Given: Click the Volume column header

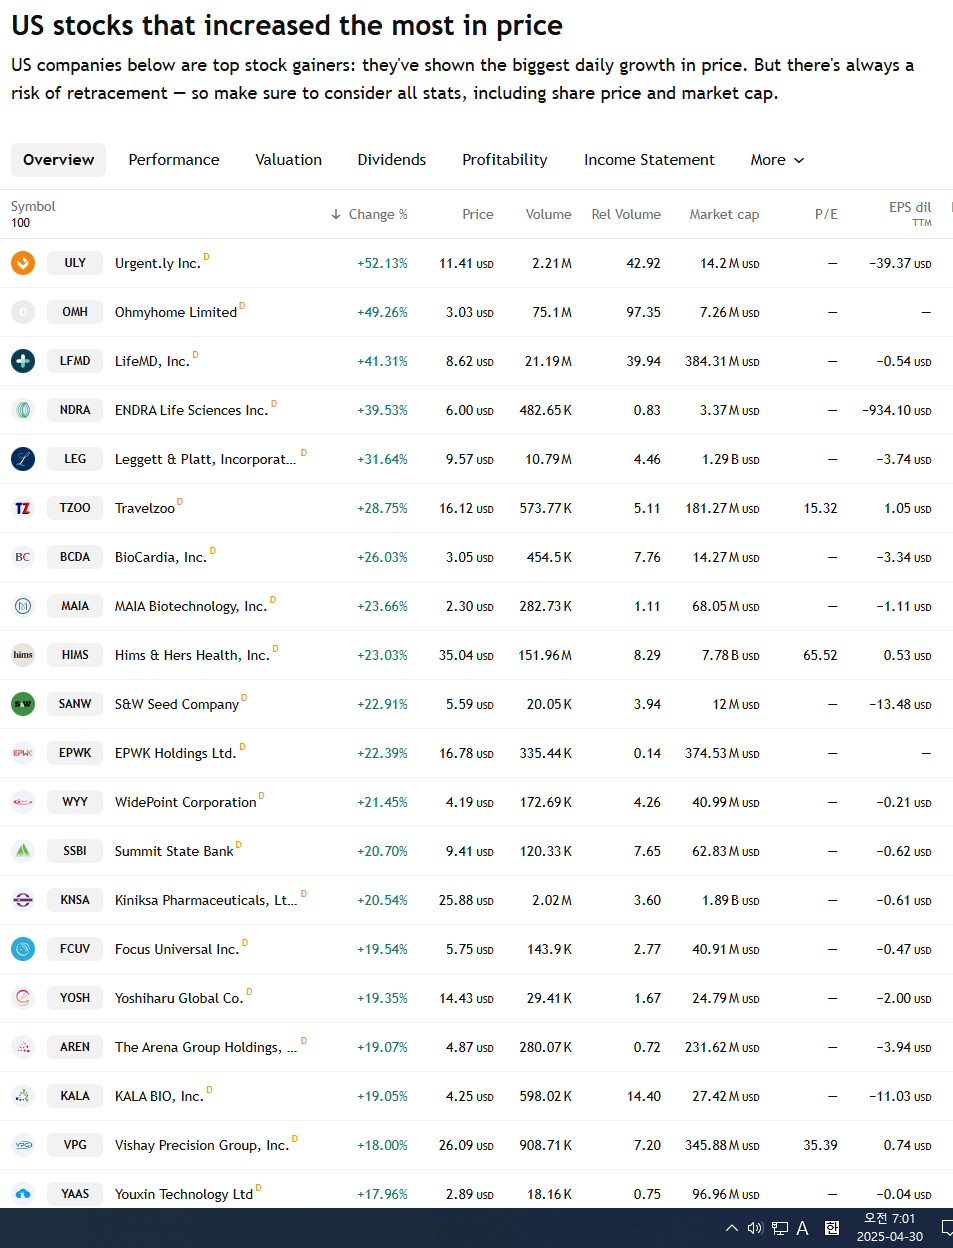Looking at the screenshot, I should (549, 214).
